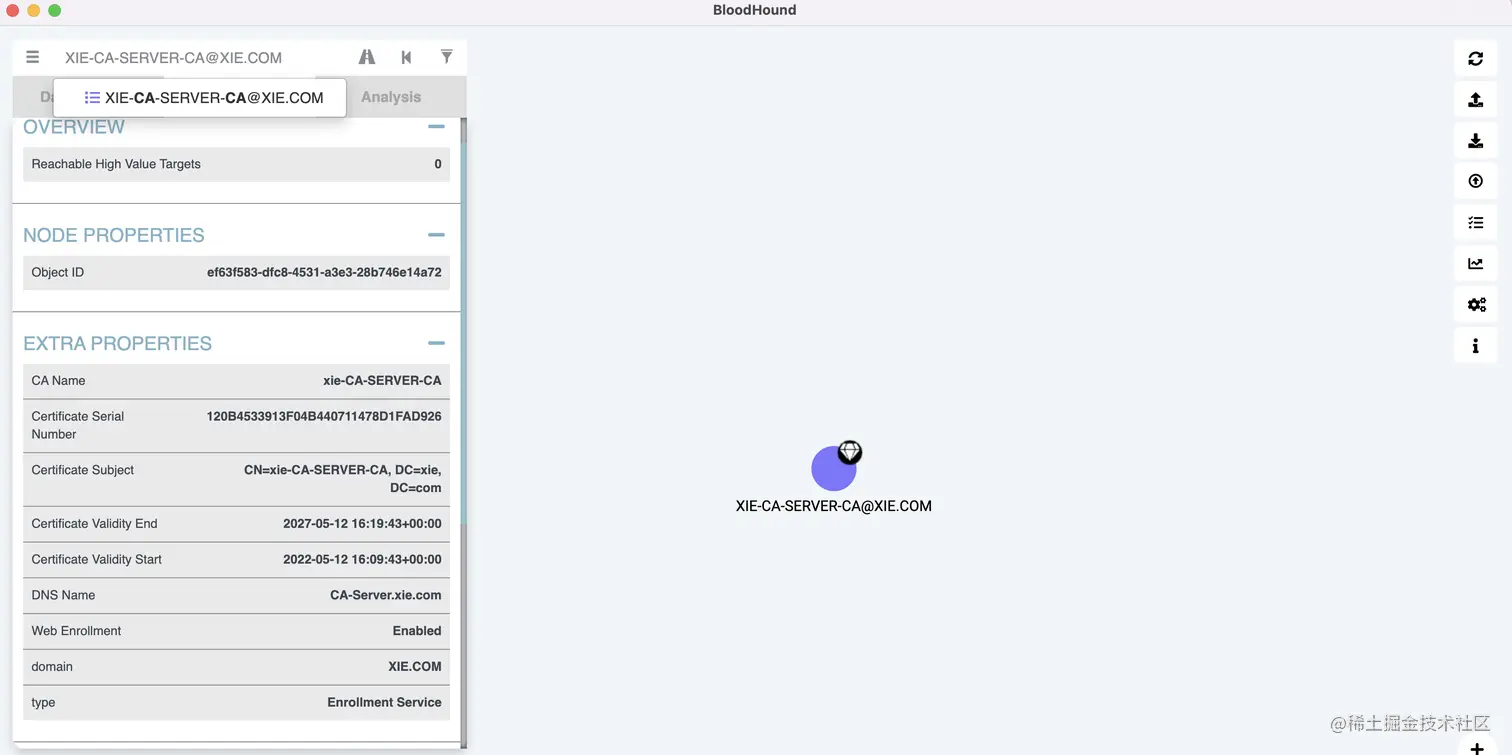The image size is (1512, 755).
Task: Click the node label XIE-CA-SERVER-CA@XIE.COM in graph
Action: [834, 506]
